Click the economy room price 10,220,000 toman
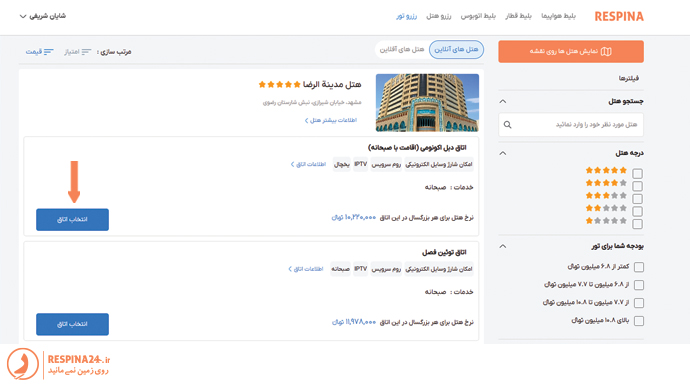690x385 pixels. (x=354, y=217)
